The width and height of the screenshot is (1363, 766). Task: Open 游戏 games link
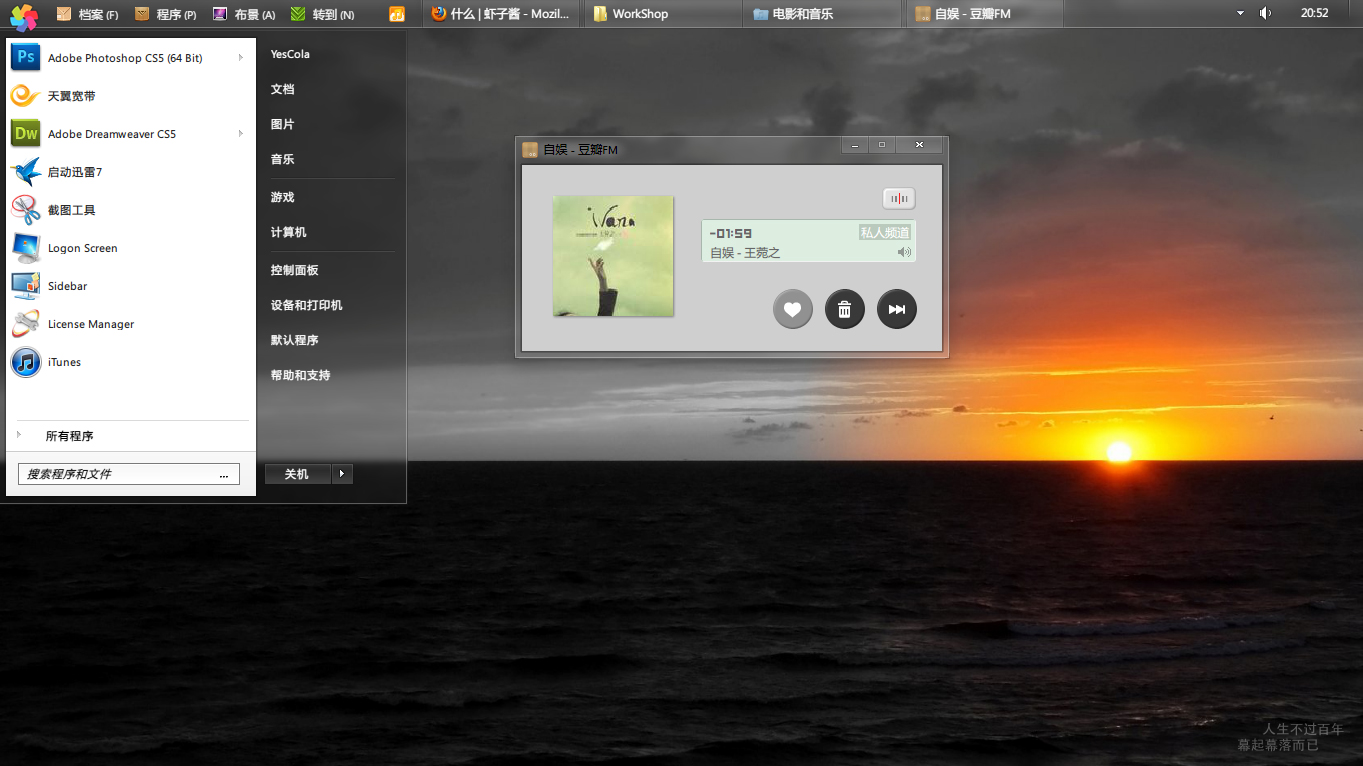click(x=282, y=197)
